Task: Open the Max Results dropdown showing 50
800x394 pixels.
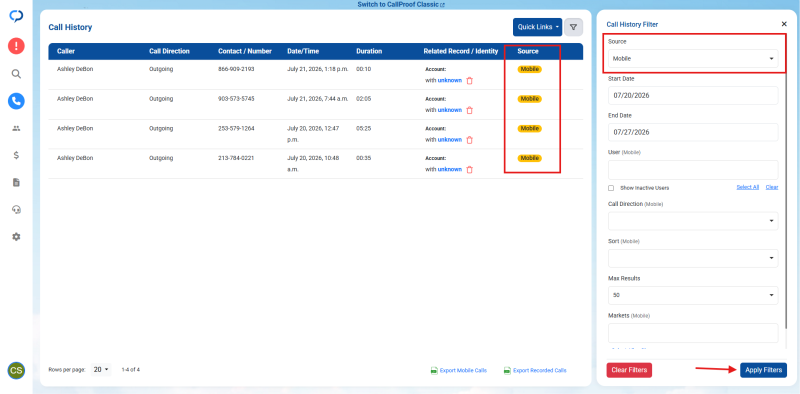Action: (693, 296)
